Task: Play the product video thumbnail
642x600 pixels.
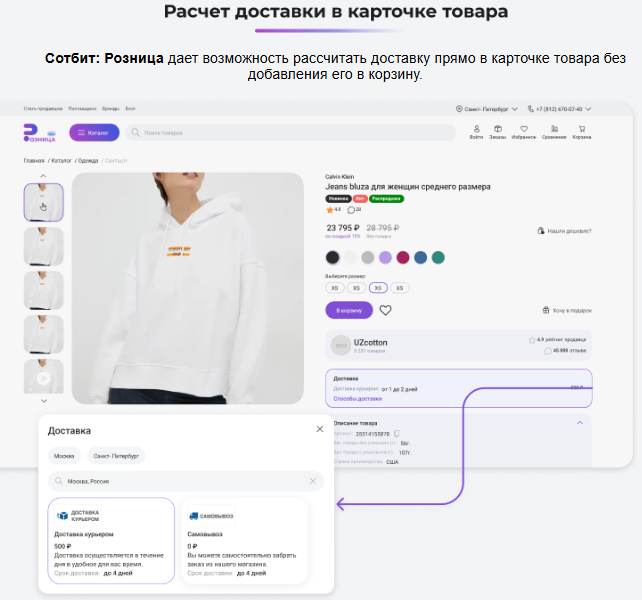Action: (43, 377)
